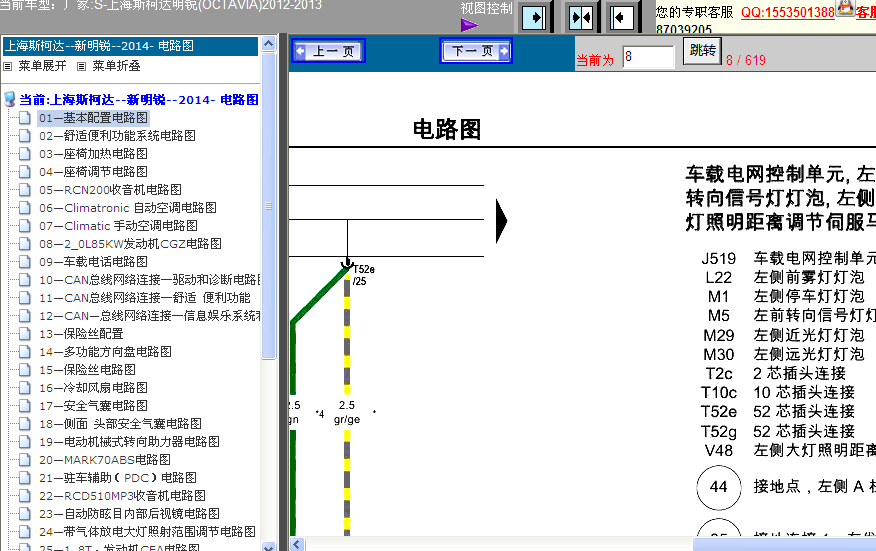Click page icon beside 16—冷却风扇电路图

[x=25, y=388]
